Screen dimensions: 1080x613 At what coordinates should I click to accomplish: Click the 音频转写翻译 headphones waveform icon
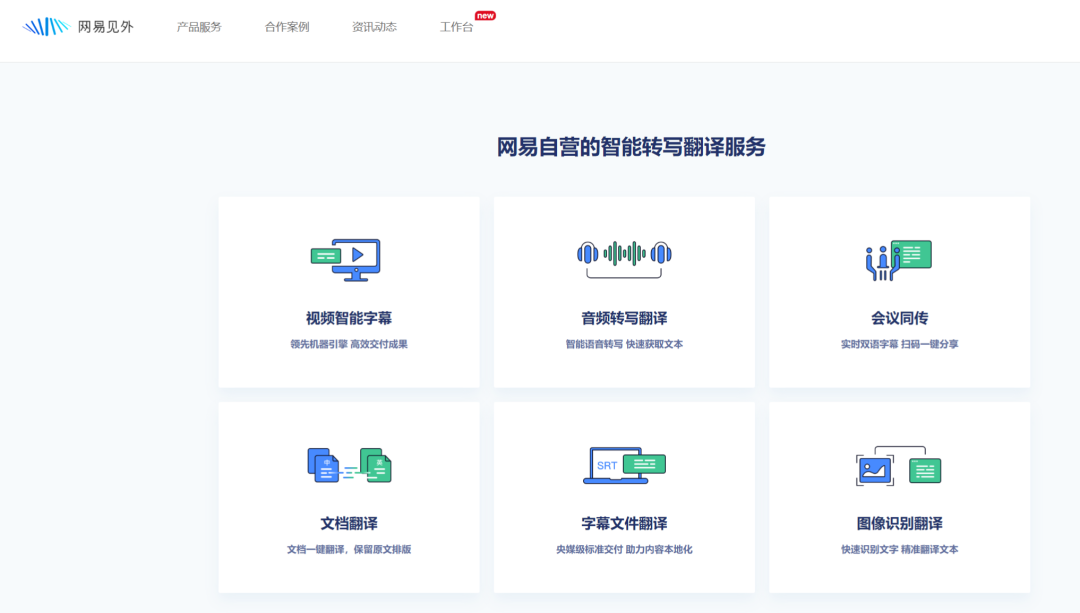tap(624, 257)
